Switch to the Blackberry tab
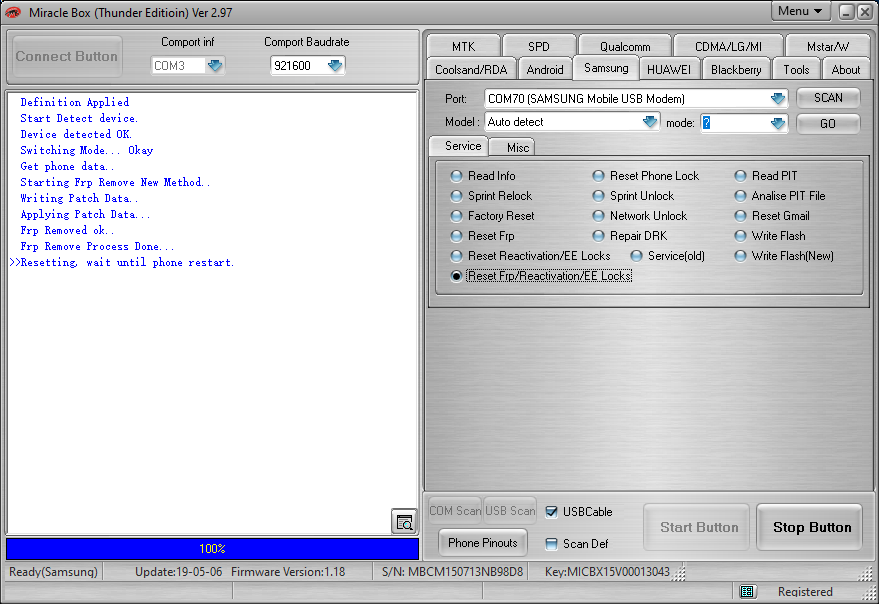Screen dimensions: 879x604 click(736, 70)
